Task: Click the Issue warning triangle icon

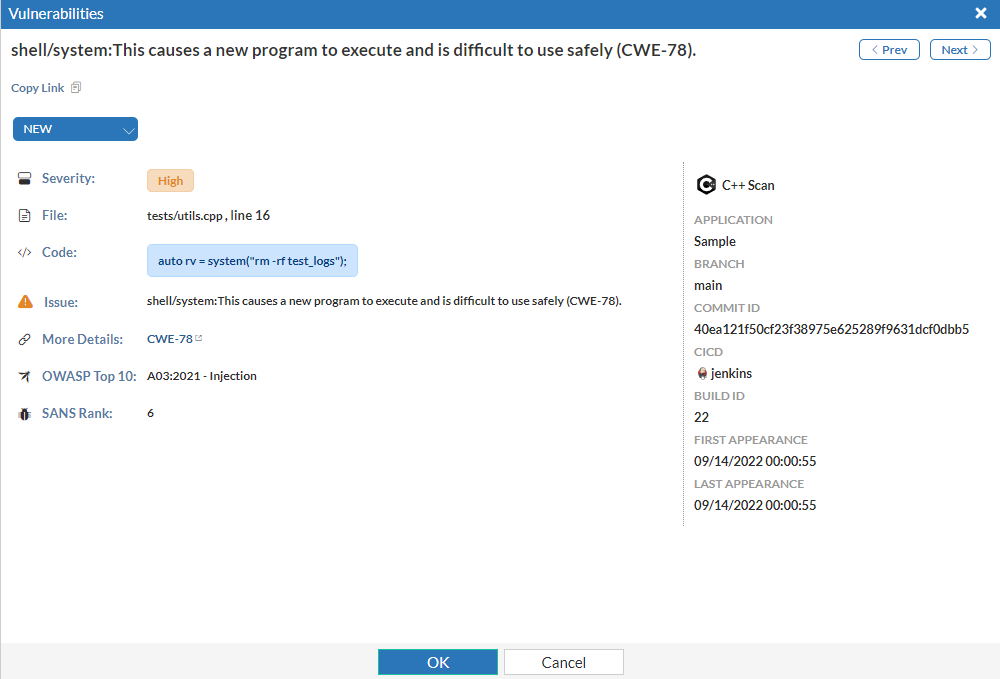Action: point(25,302)
